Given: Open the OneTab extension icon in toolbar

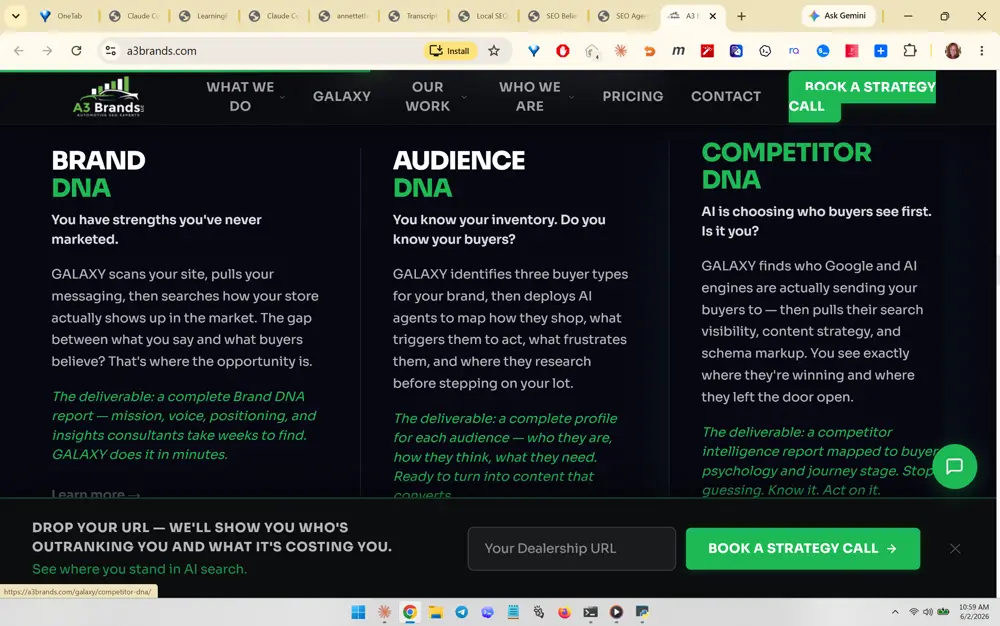Looking at the screenshot, I should (534, 50).
